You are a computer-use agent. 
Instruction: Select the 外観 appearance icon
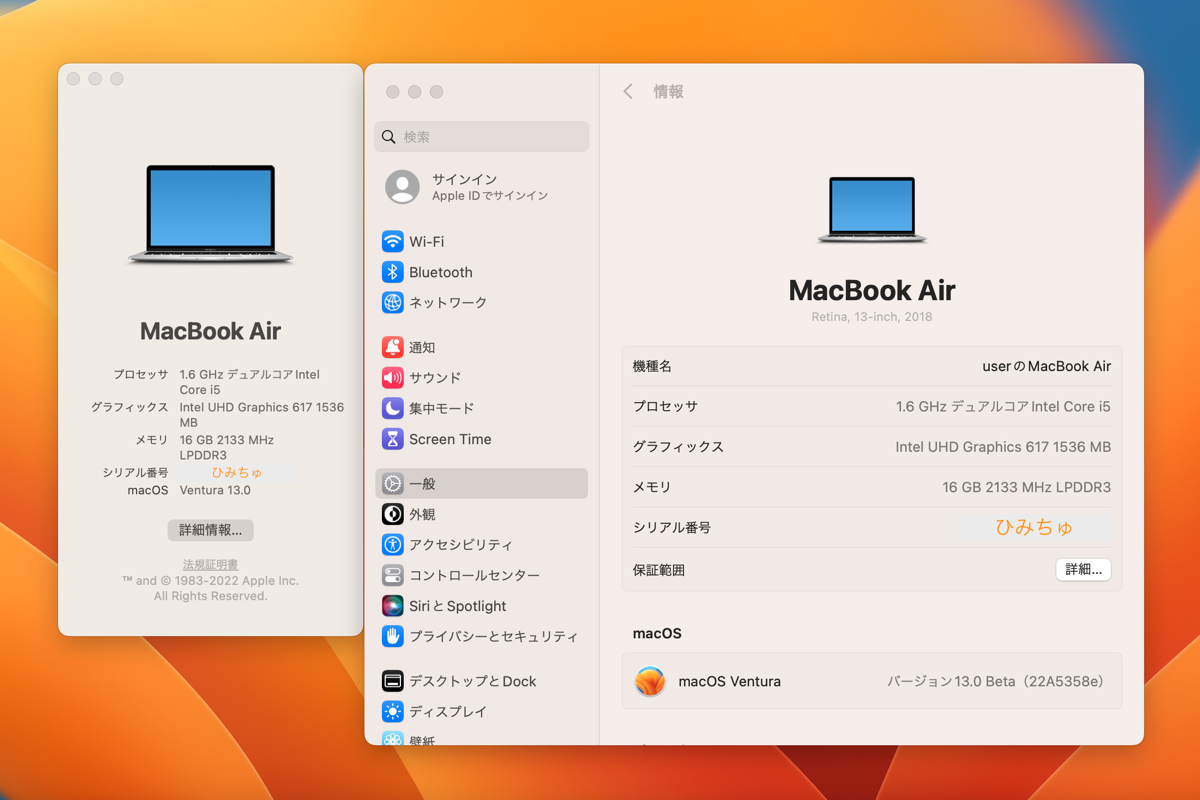[393, 514]
